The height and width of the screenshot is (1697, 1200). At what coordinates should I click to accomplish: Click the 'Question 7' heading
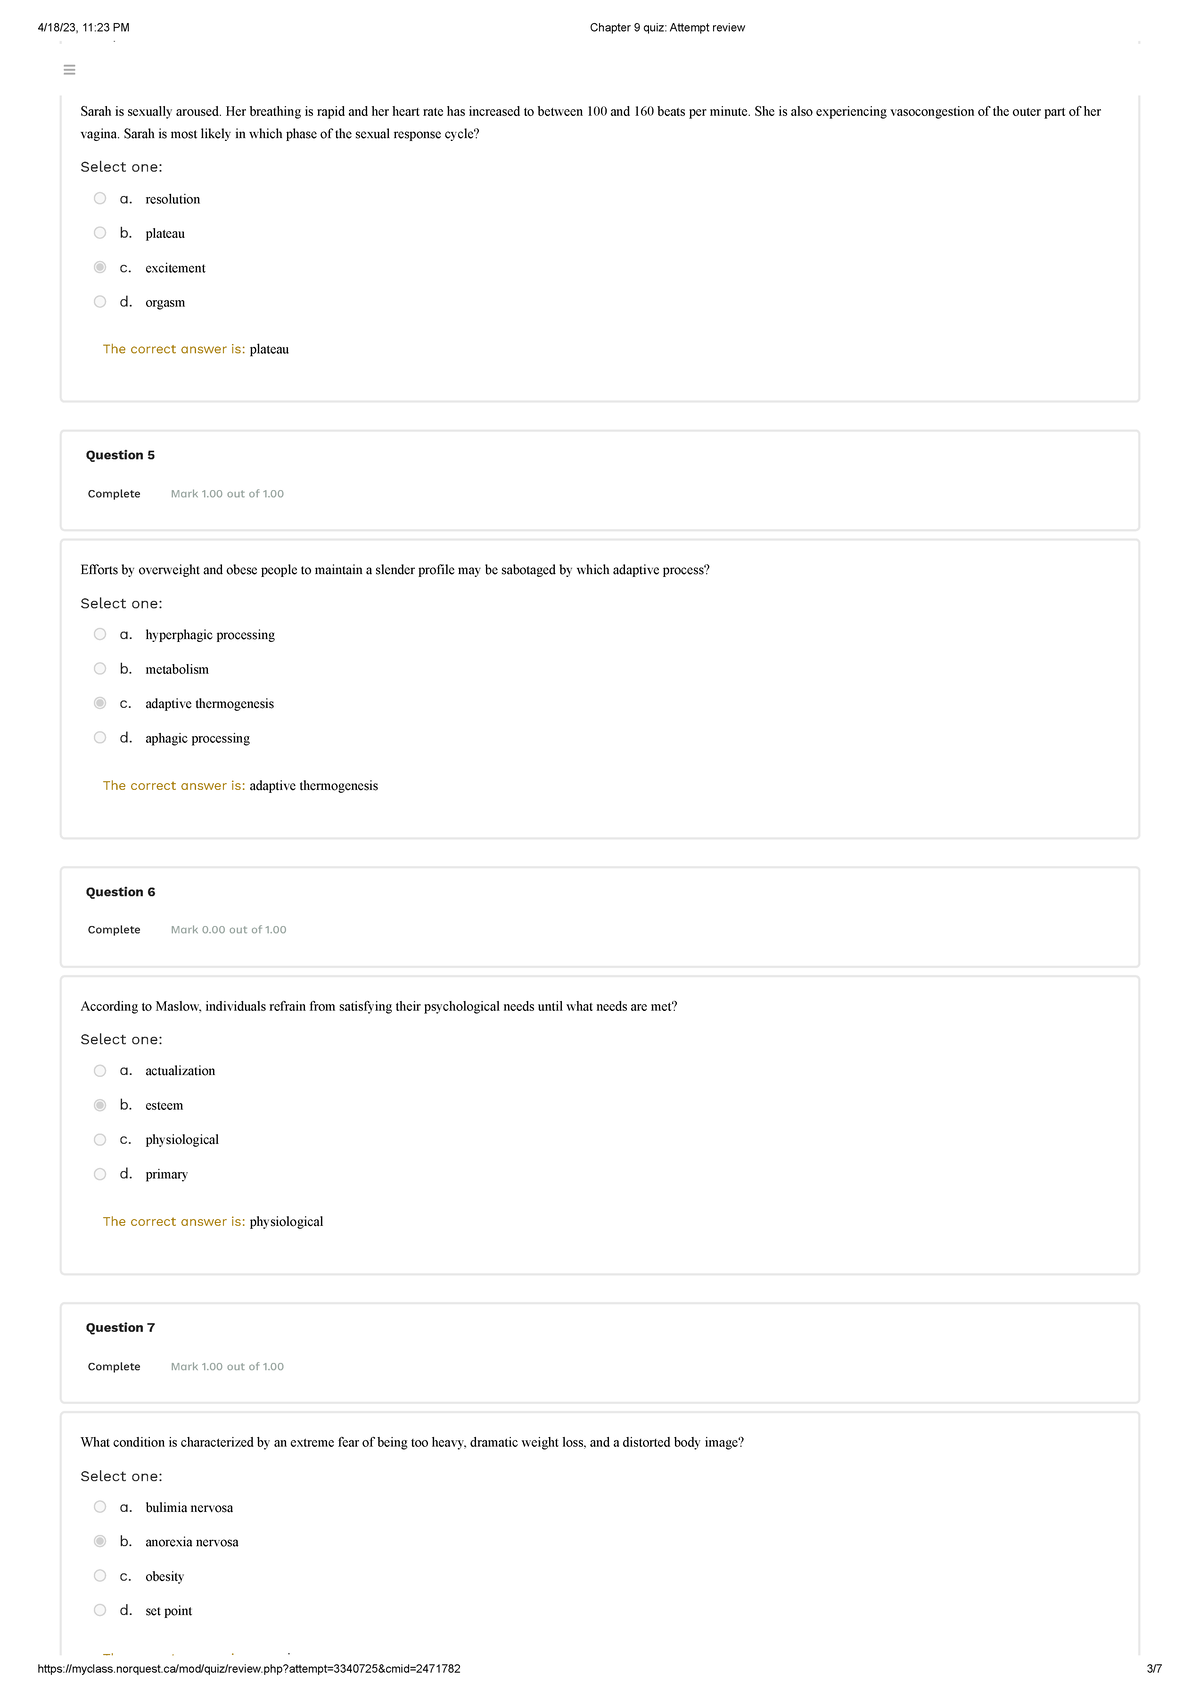tap(120, 1328)
